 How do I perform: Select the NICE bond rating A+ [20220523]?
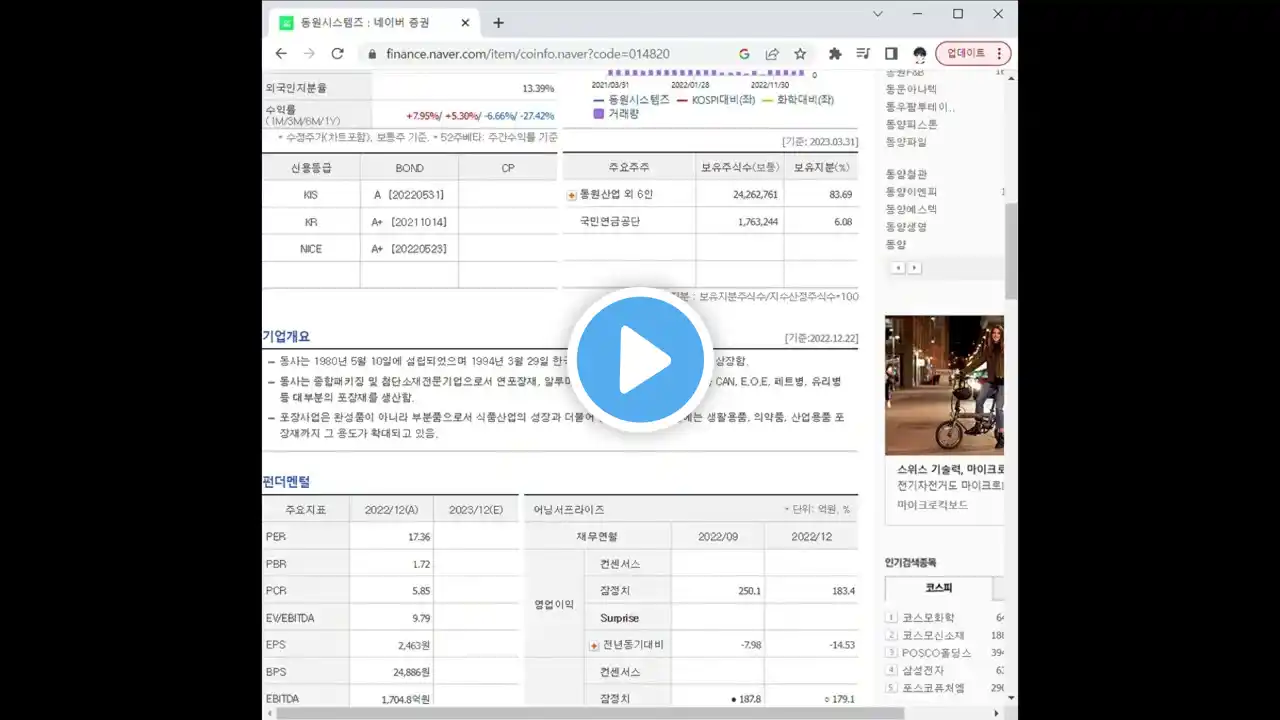(x=408, y=248)
